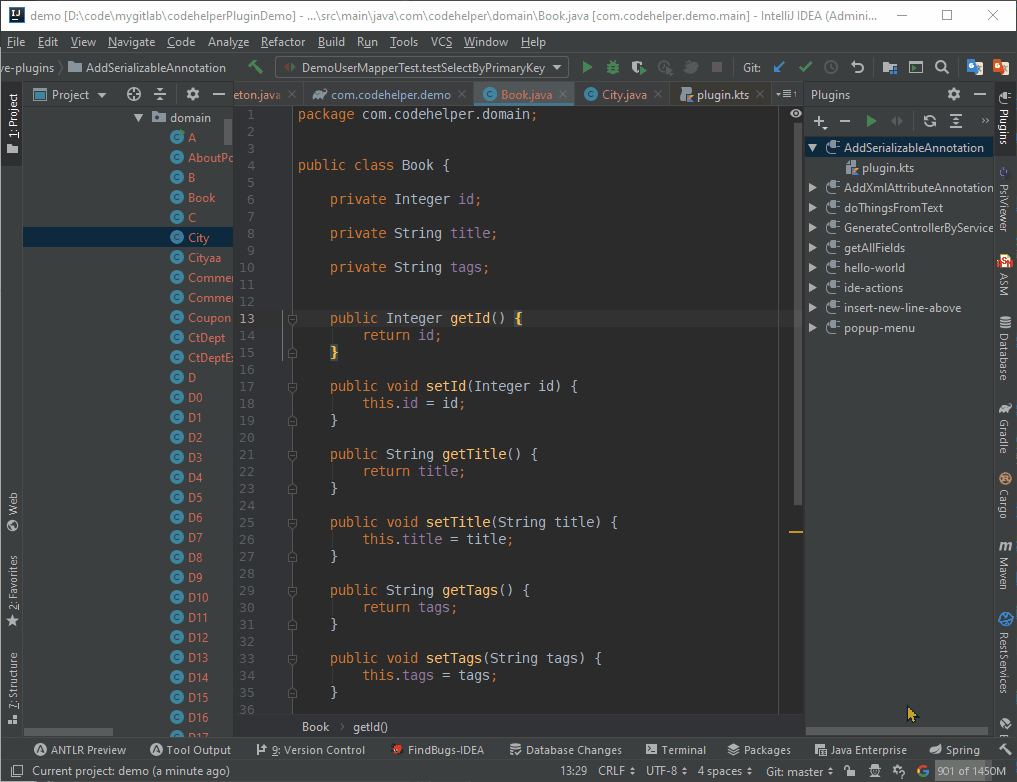Open the Refactor menu

(283, 42)
